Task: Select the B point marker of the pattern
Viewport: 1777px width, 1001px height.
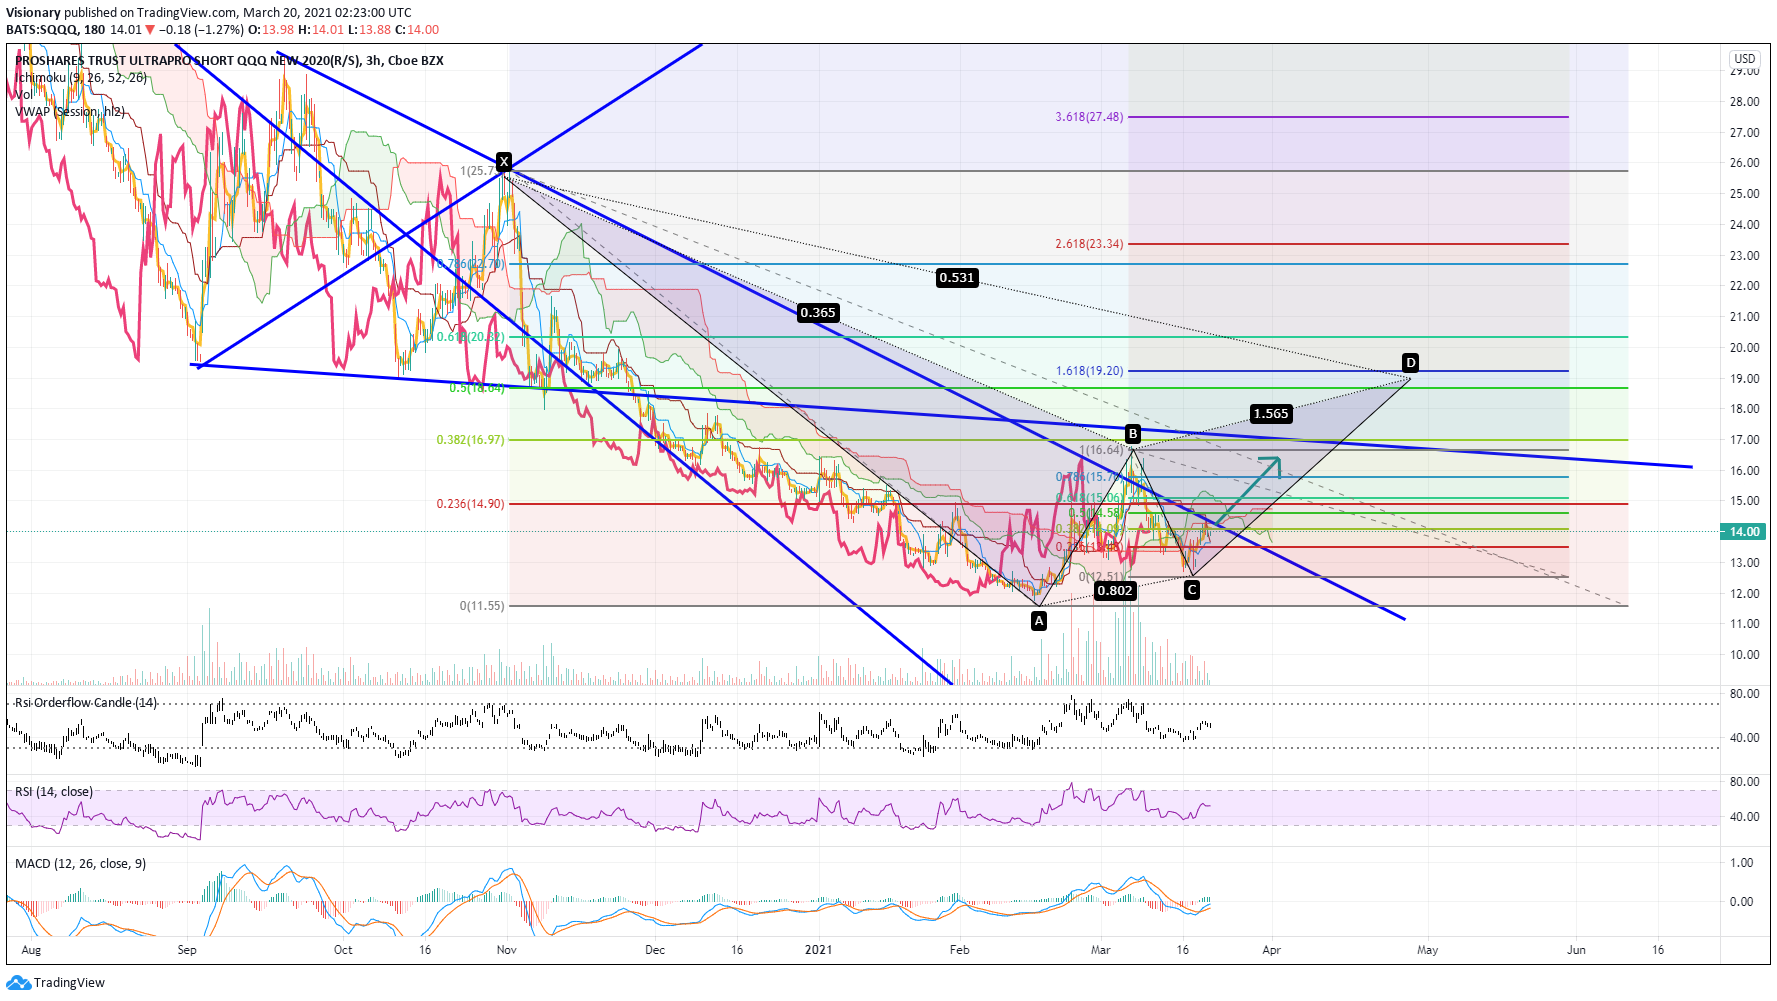Action: (1133, 433)
